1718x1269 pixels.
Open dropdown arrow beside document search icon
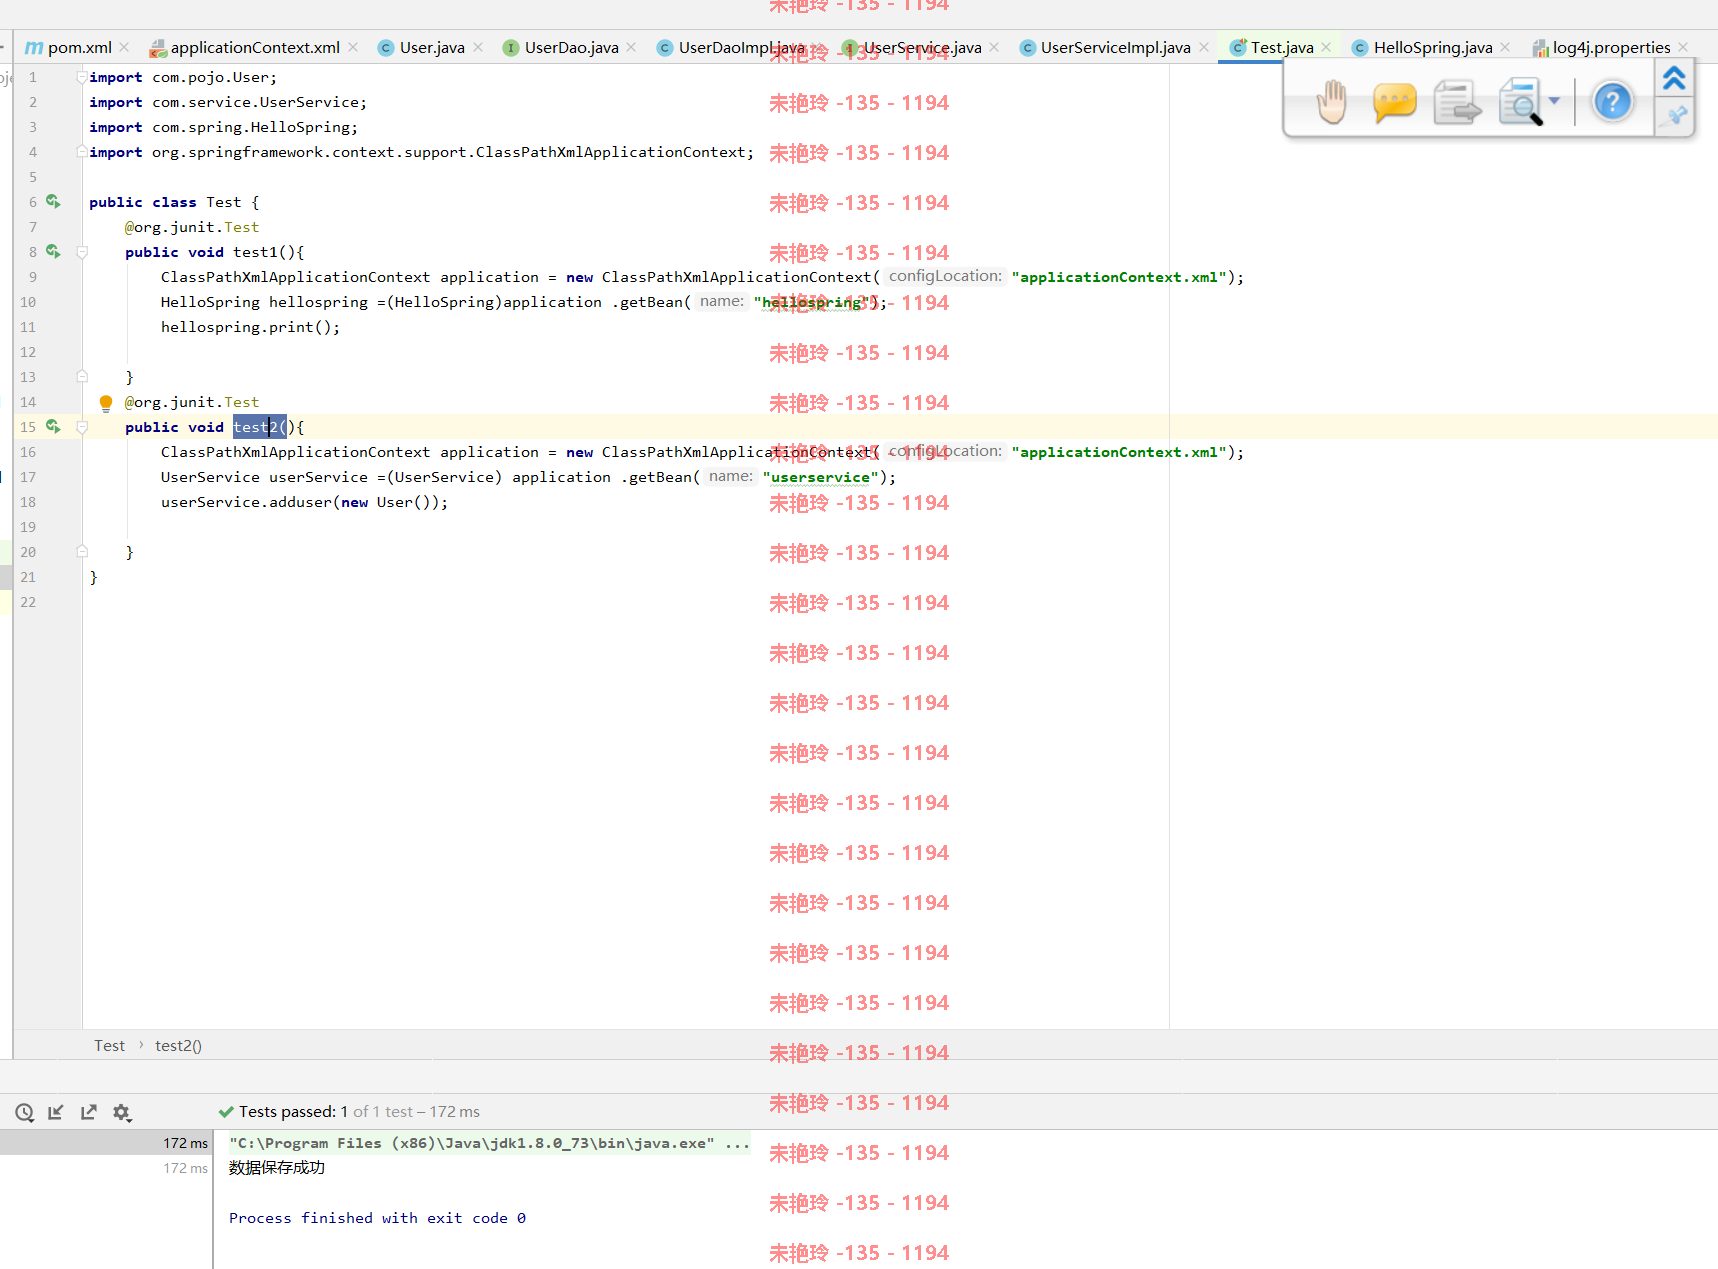pos(1554,100)
